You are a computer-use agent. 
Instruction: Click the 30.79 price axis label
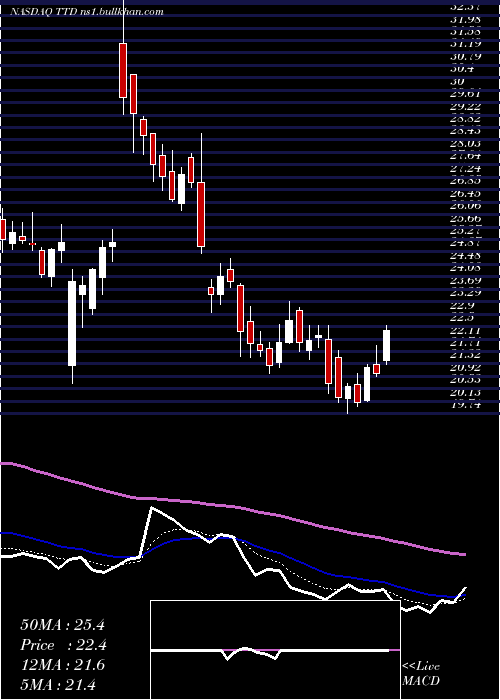tap(465, 57)
